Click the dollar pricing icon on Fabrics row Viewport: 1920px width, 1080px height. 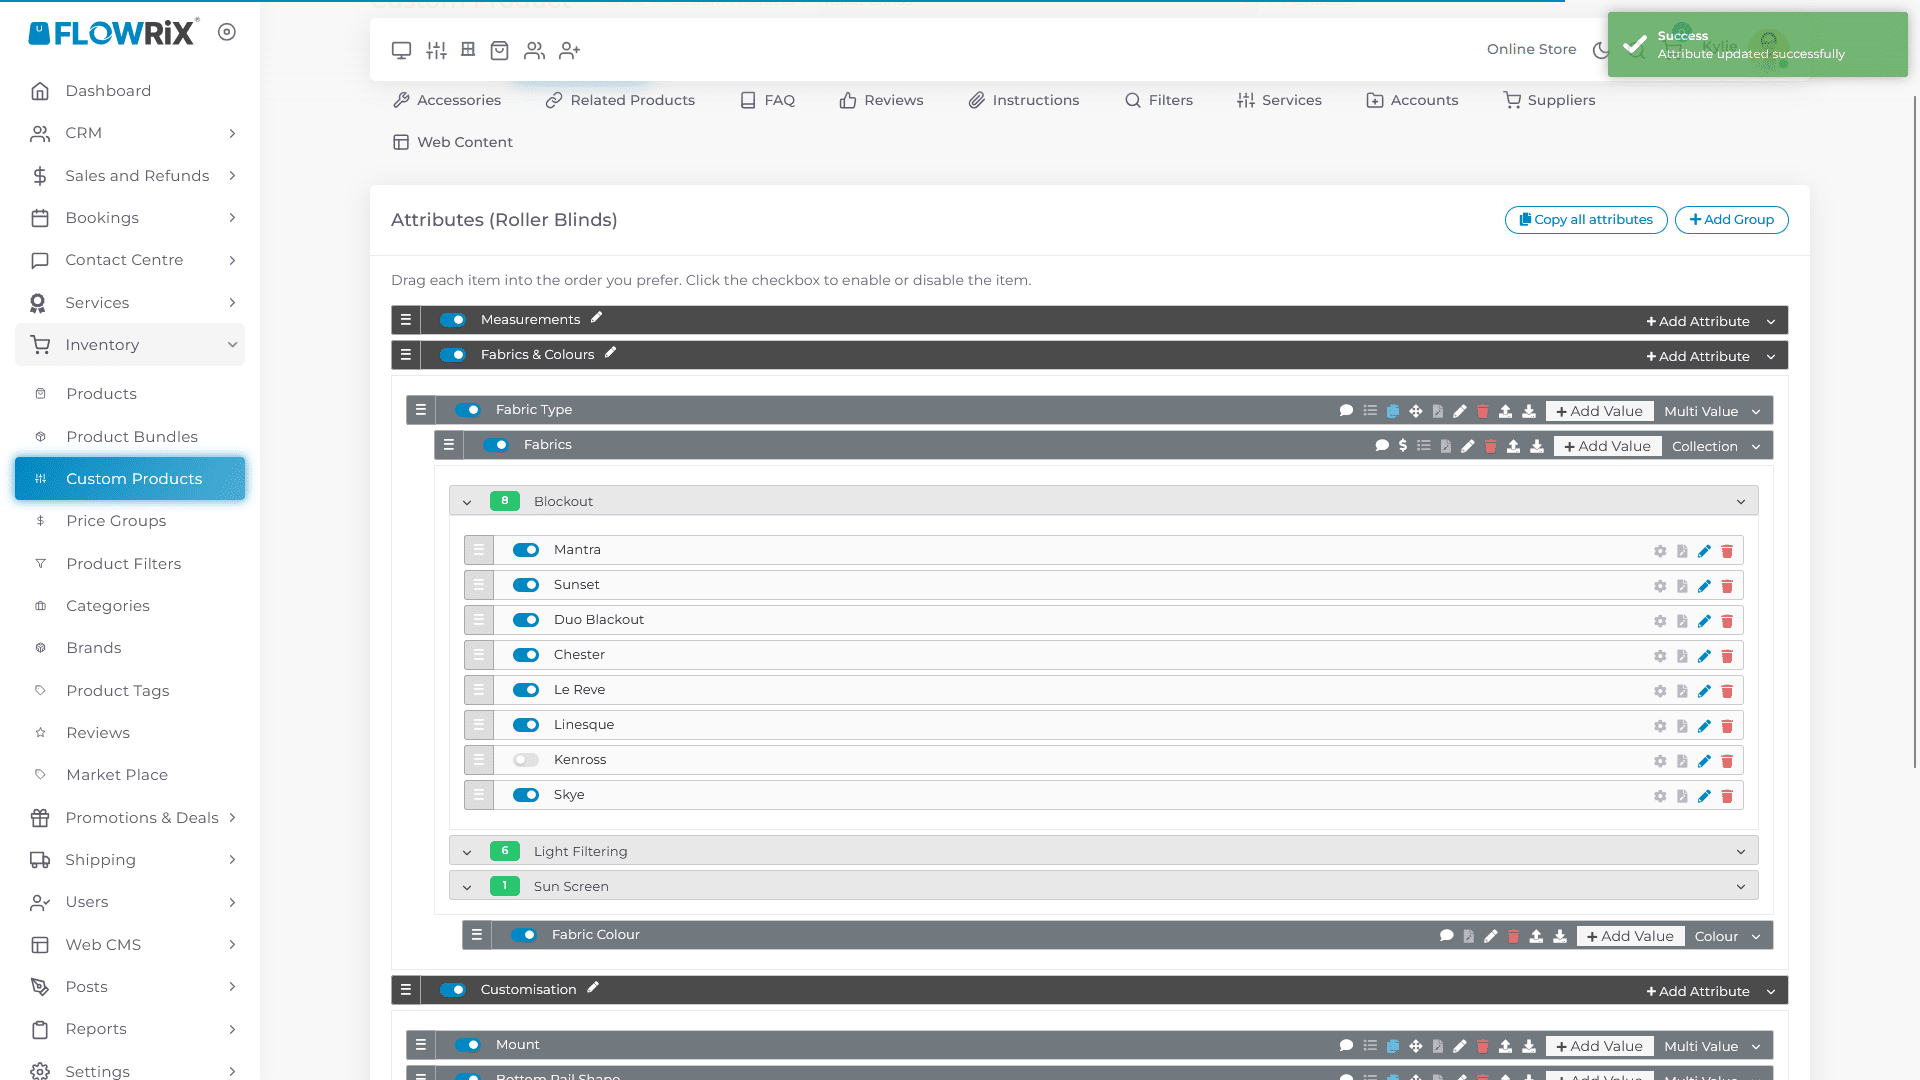[x=1403, y=446]
